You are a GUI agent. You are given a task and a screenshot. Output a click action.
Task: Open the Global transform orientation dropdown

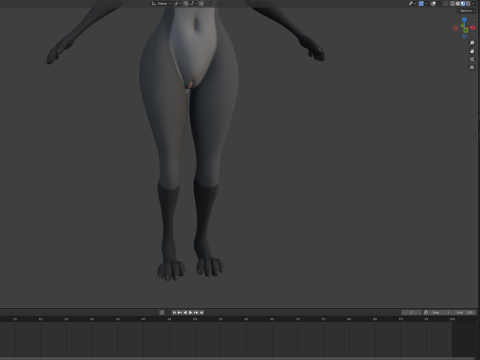pos(161,3)
